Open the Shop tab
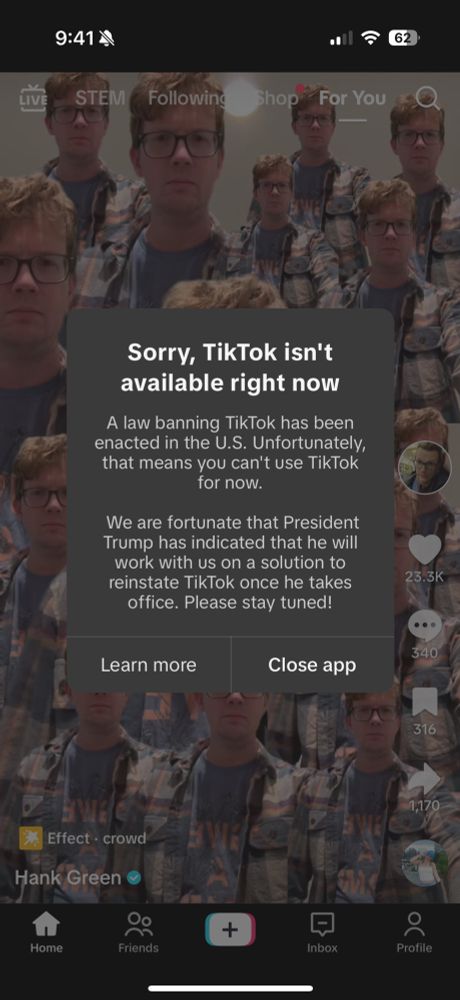 click(276, 98)
